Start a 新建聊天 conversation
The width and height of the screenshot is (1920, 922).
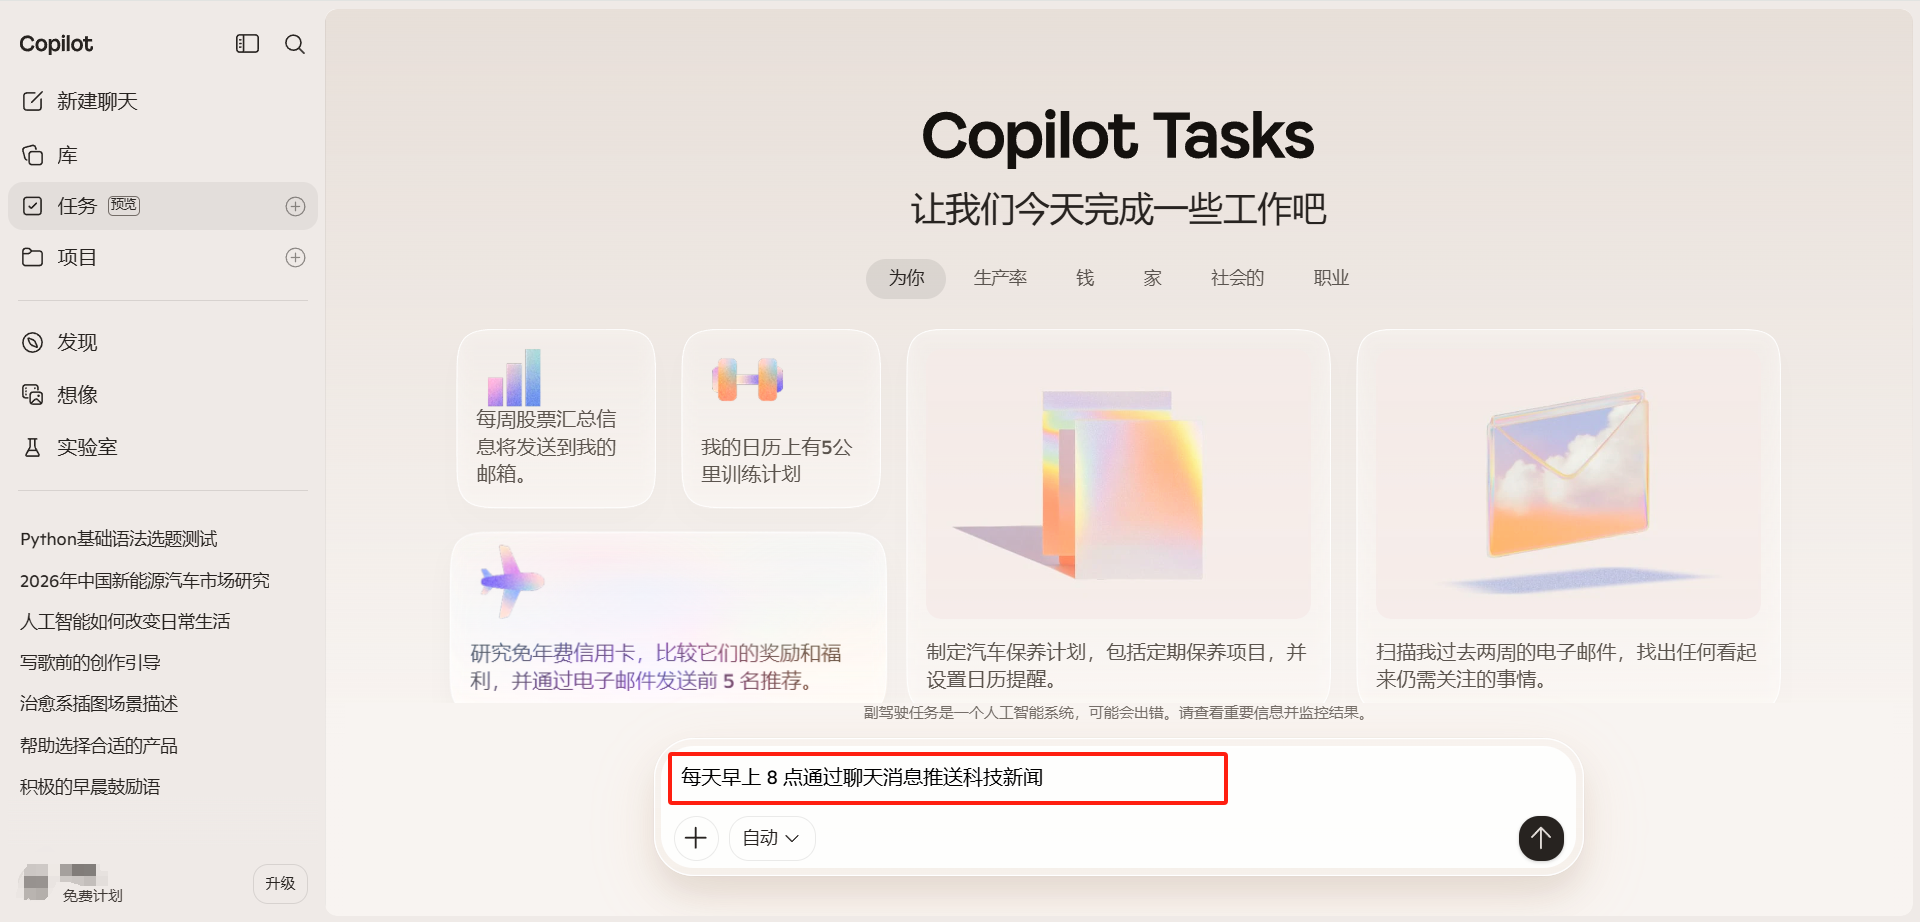pyautogui.click(x=96, y=102)
